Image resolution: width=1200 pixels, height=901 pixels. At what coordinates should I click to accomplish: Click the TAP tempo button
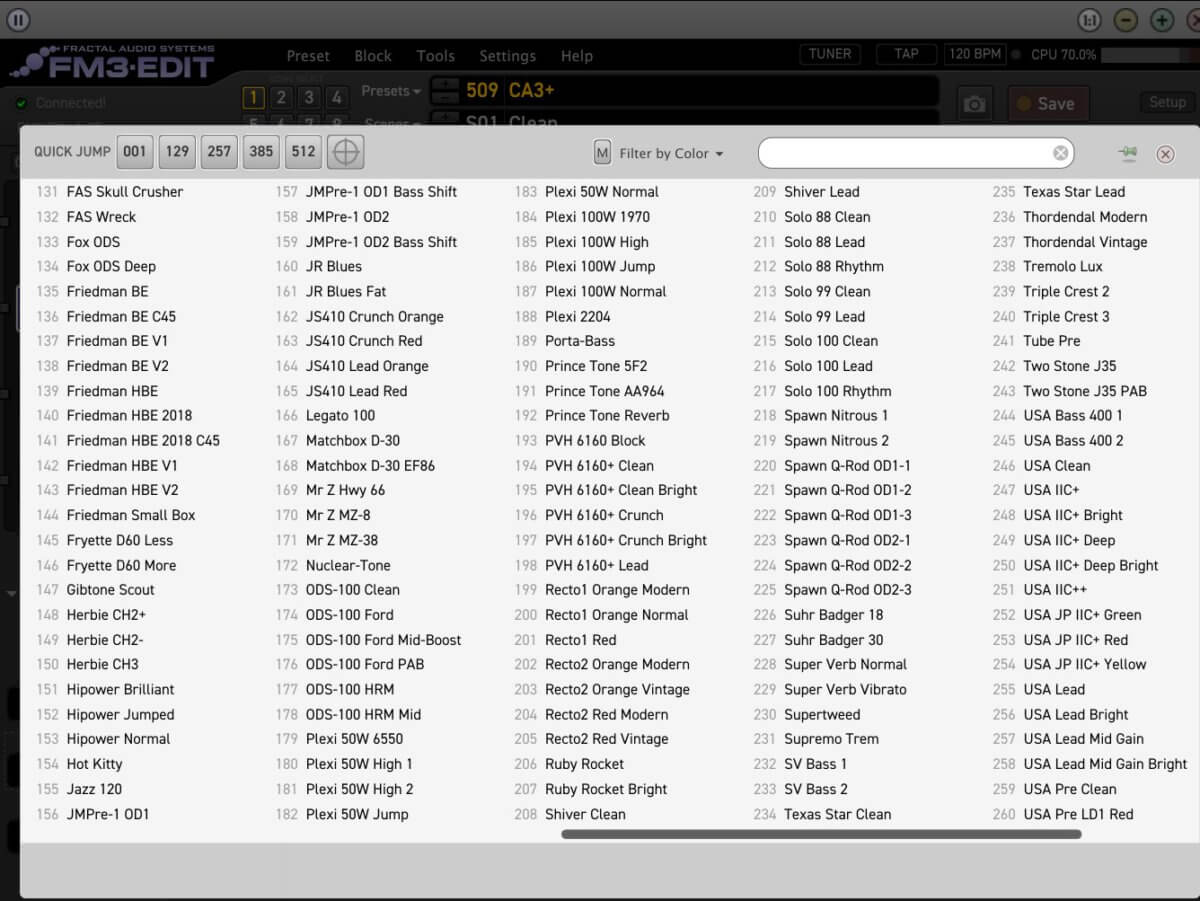coord(906,54)
